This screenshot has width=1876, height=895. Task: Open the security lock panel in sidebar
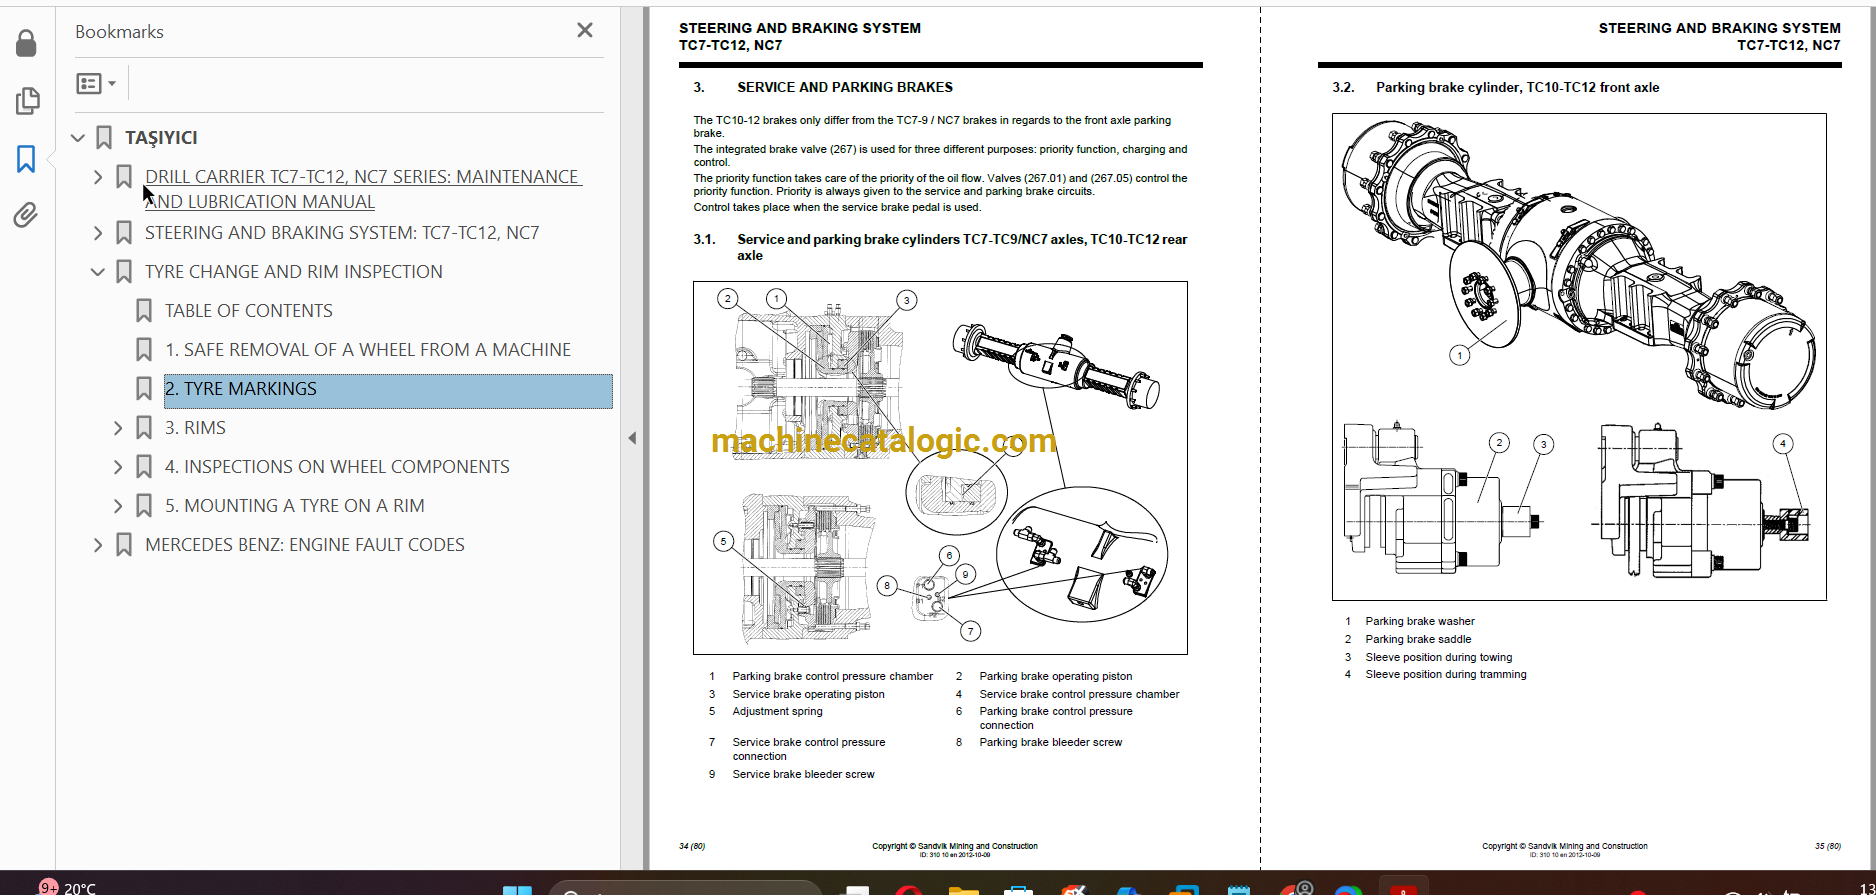26,43
